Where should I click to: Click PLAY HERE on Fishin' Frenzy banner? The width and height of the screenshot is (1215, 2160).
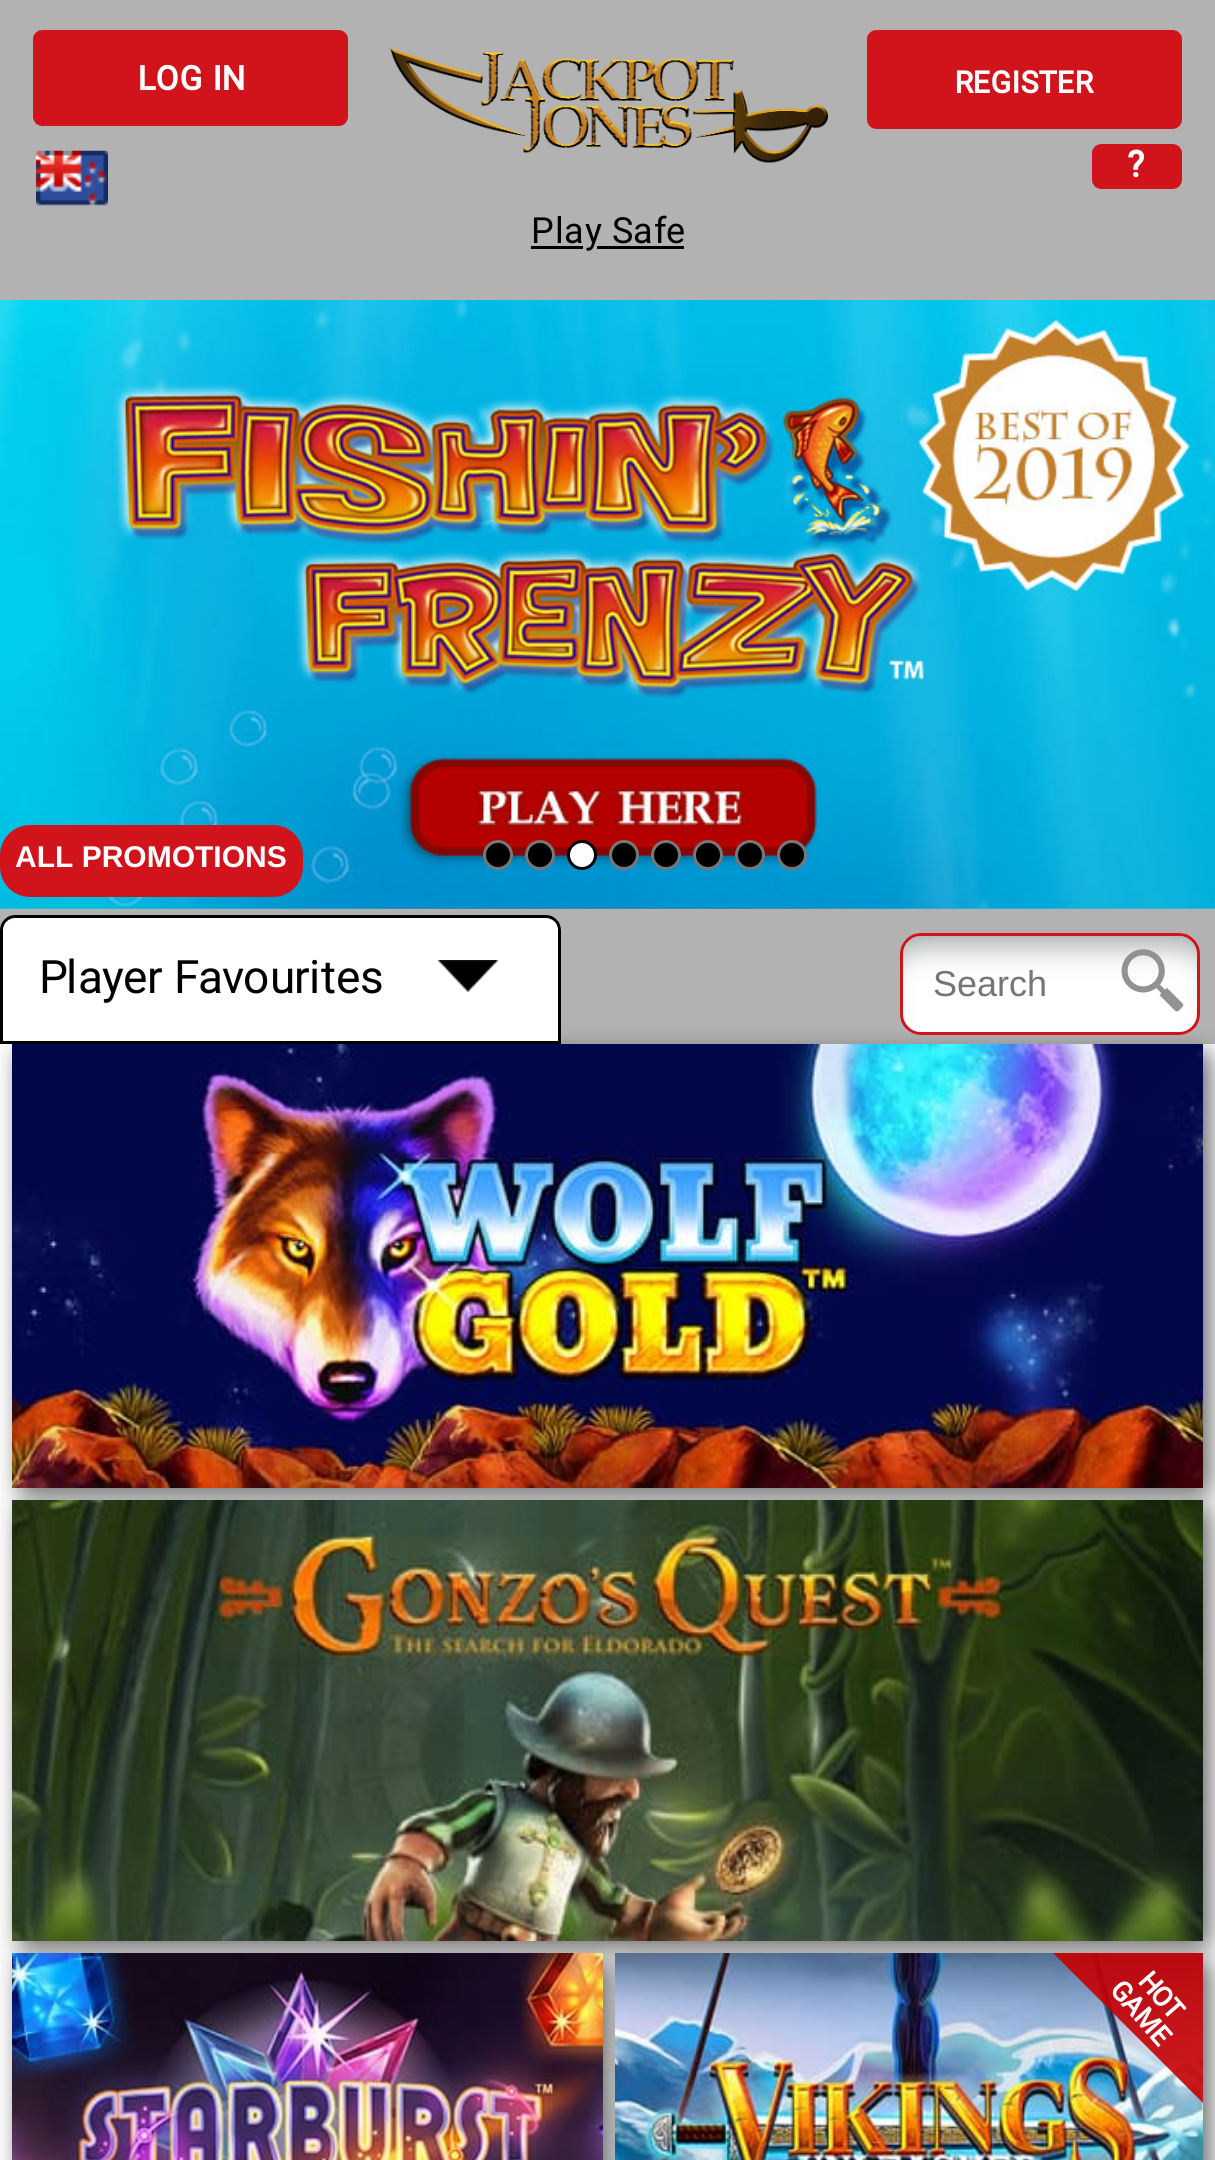coord(612,806)
